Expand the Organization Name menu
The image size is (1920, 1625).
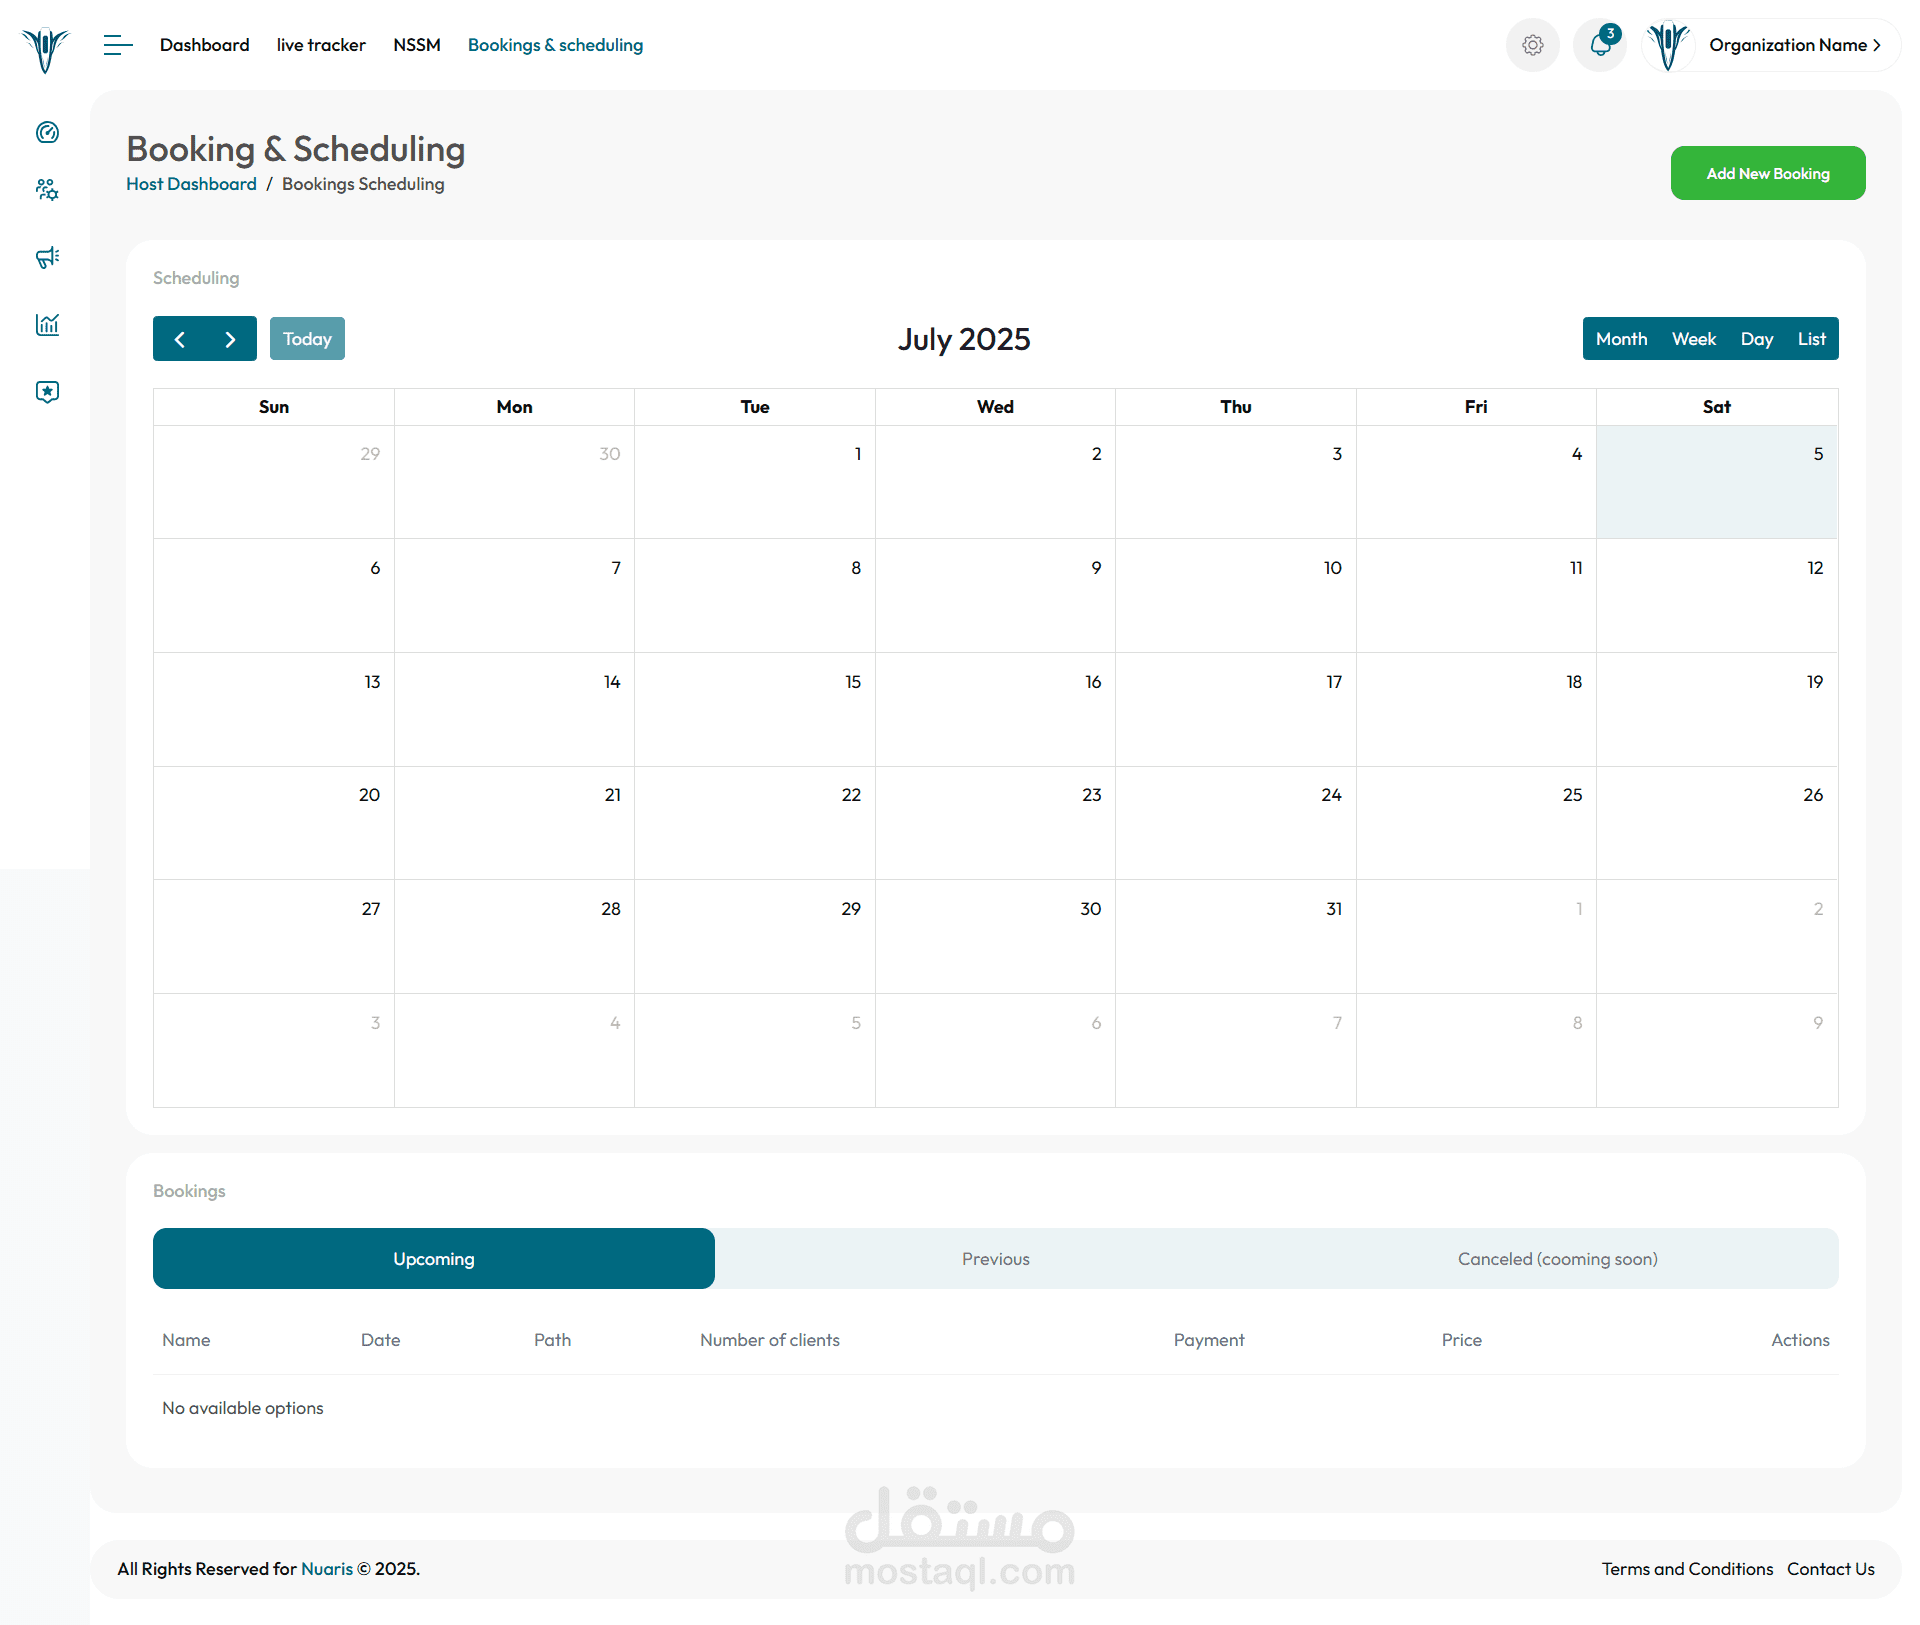(1794, 45)
